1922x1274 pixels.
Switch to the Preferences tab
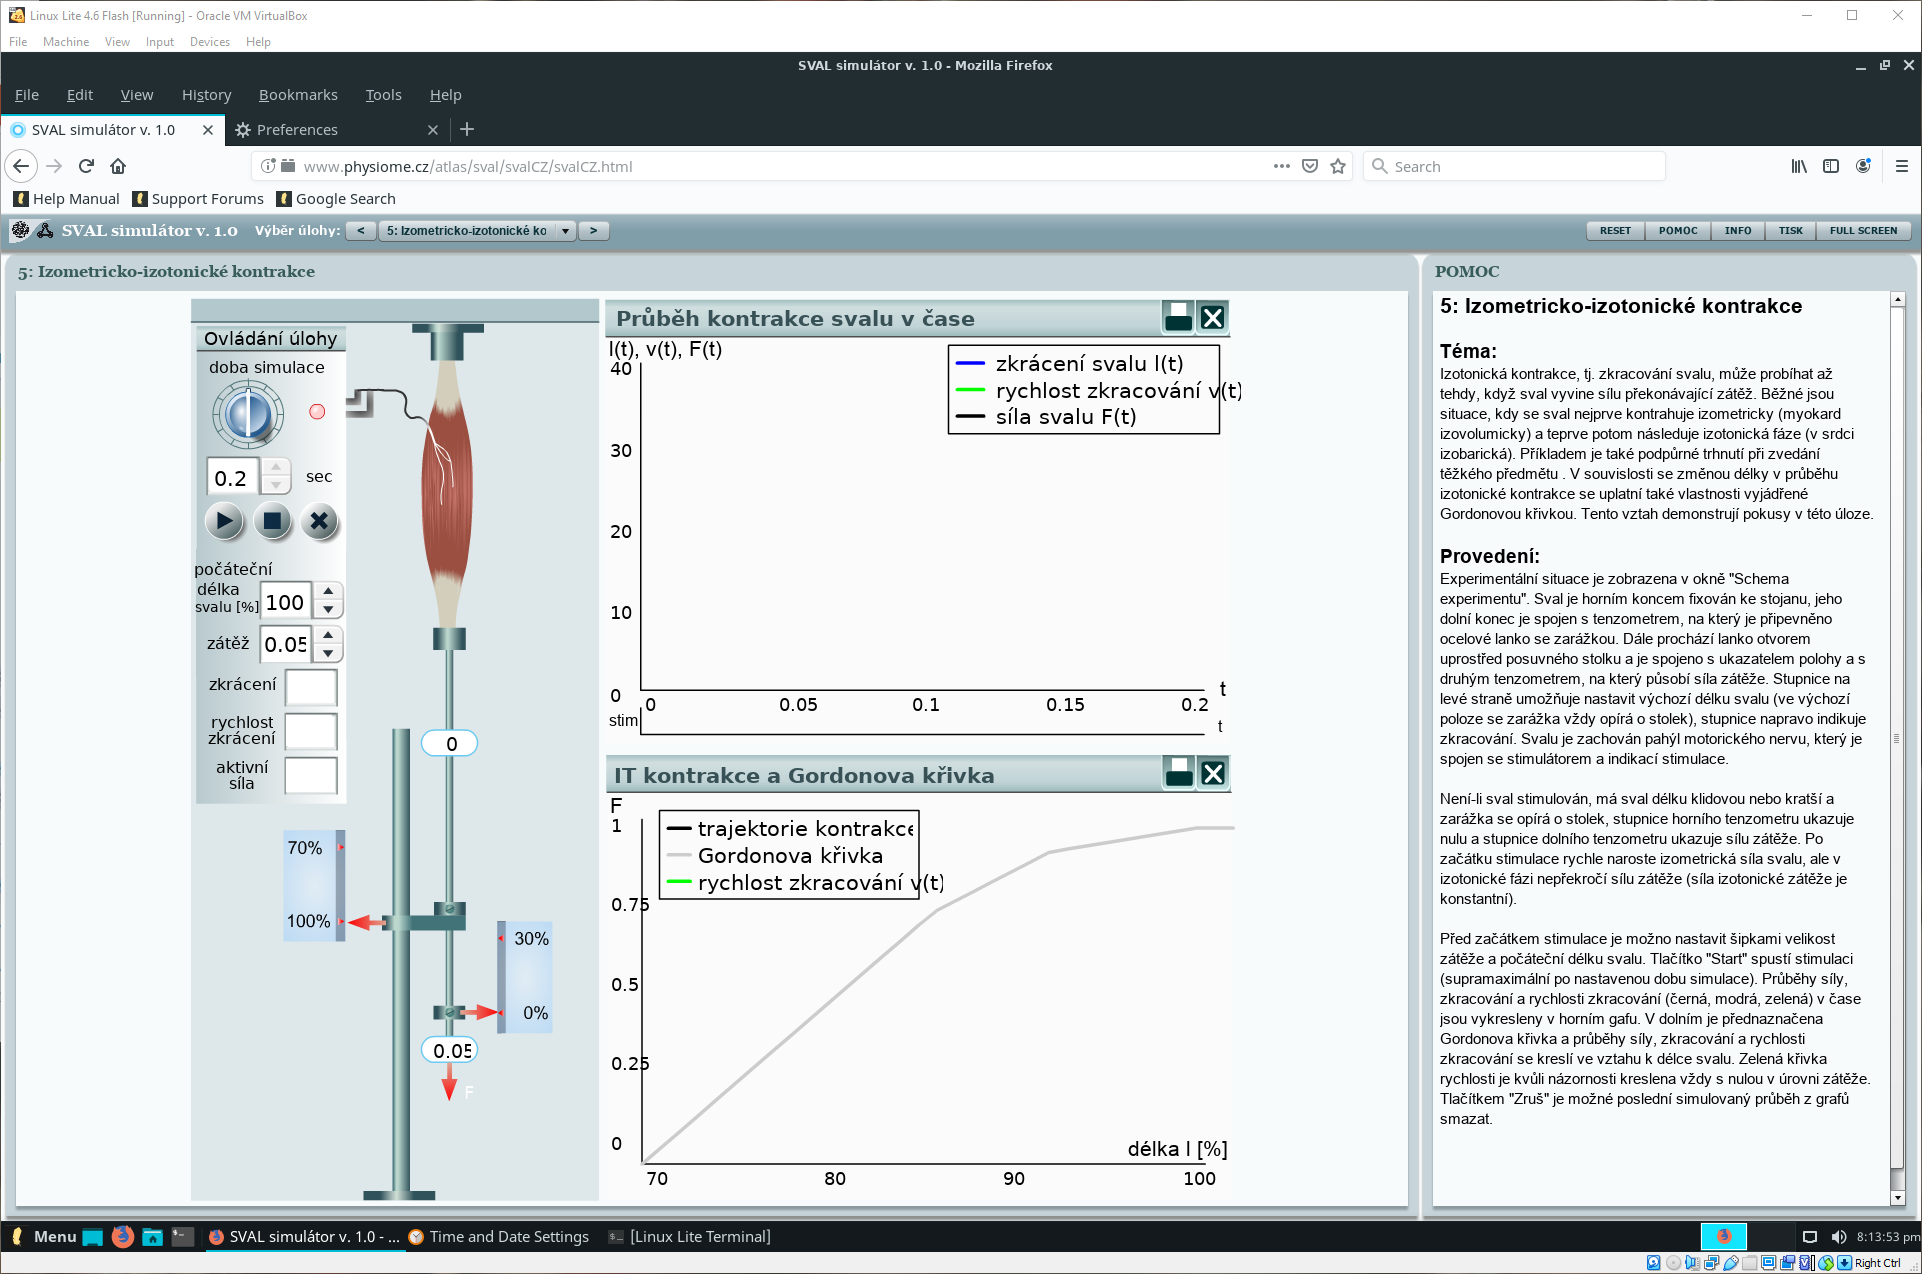(x=297, y=130)
